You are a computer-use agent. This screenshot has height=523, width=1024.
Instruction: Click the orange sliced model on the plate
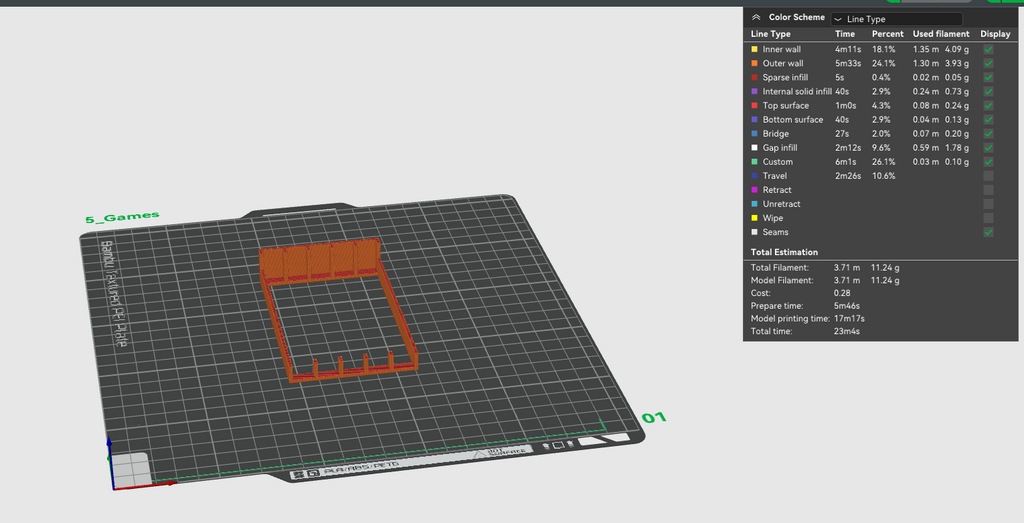coord(338,307)
